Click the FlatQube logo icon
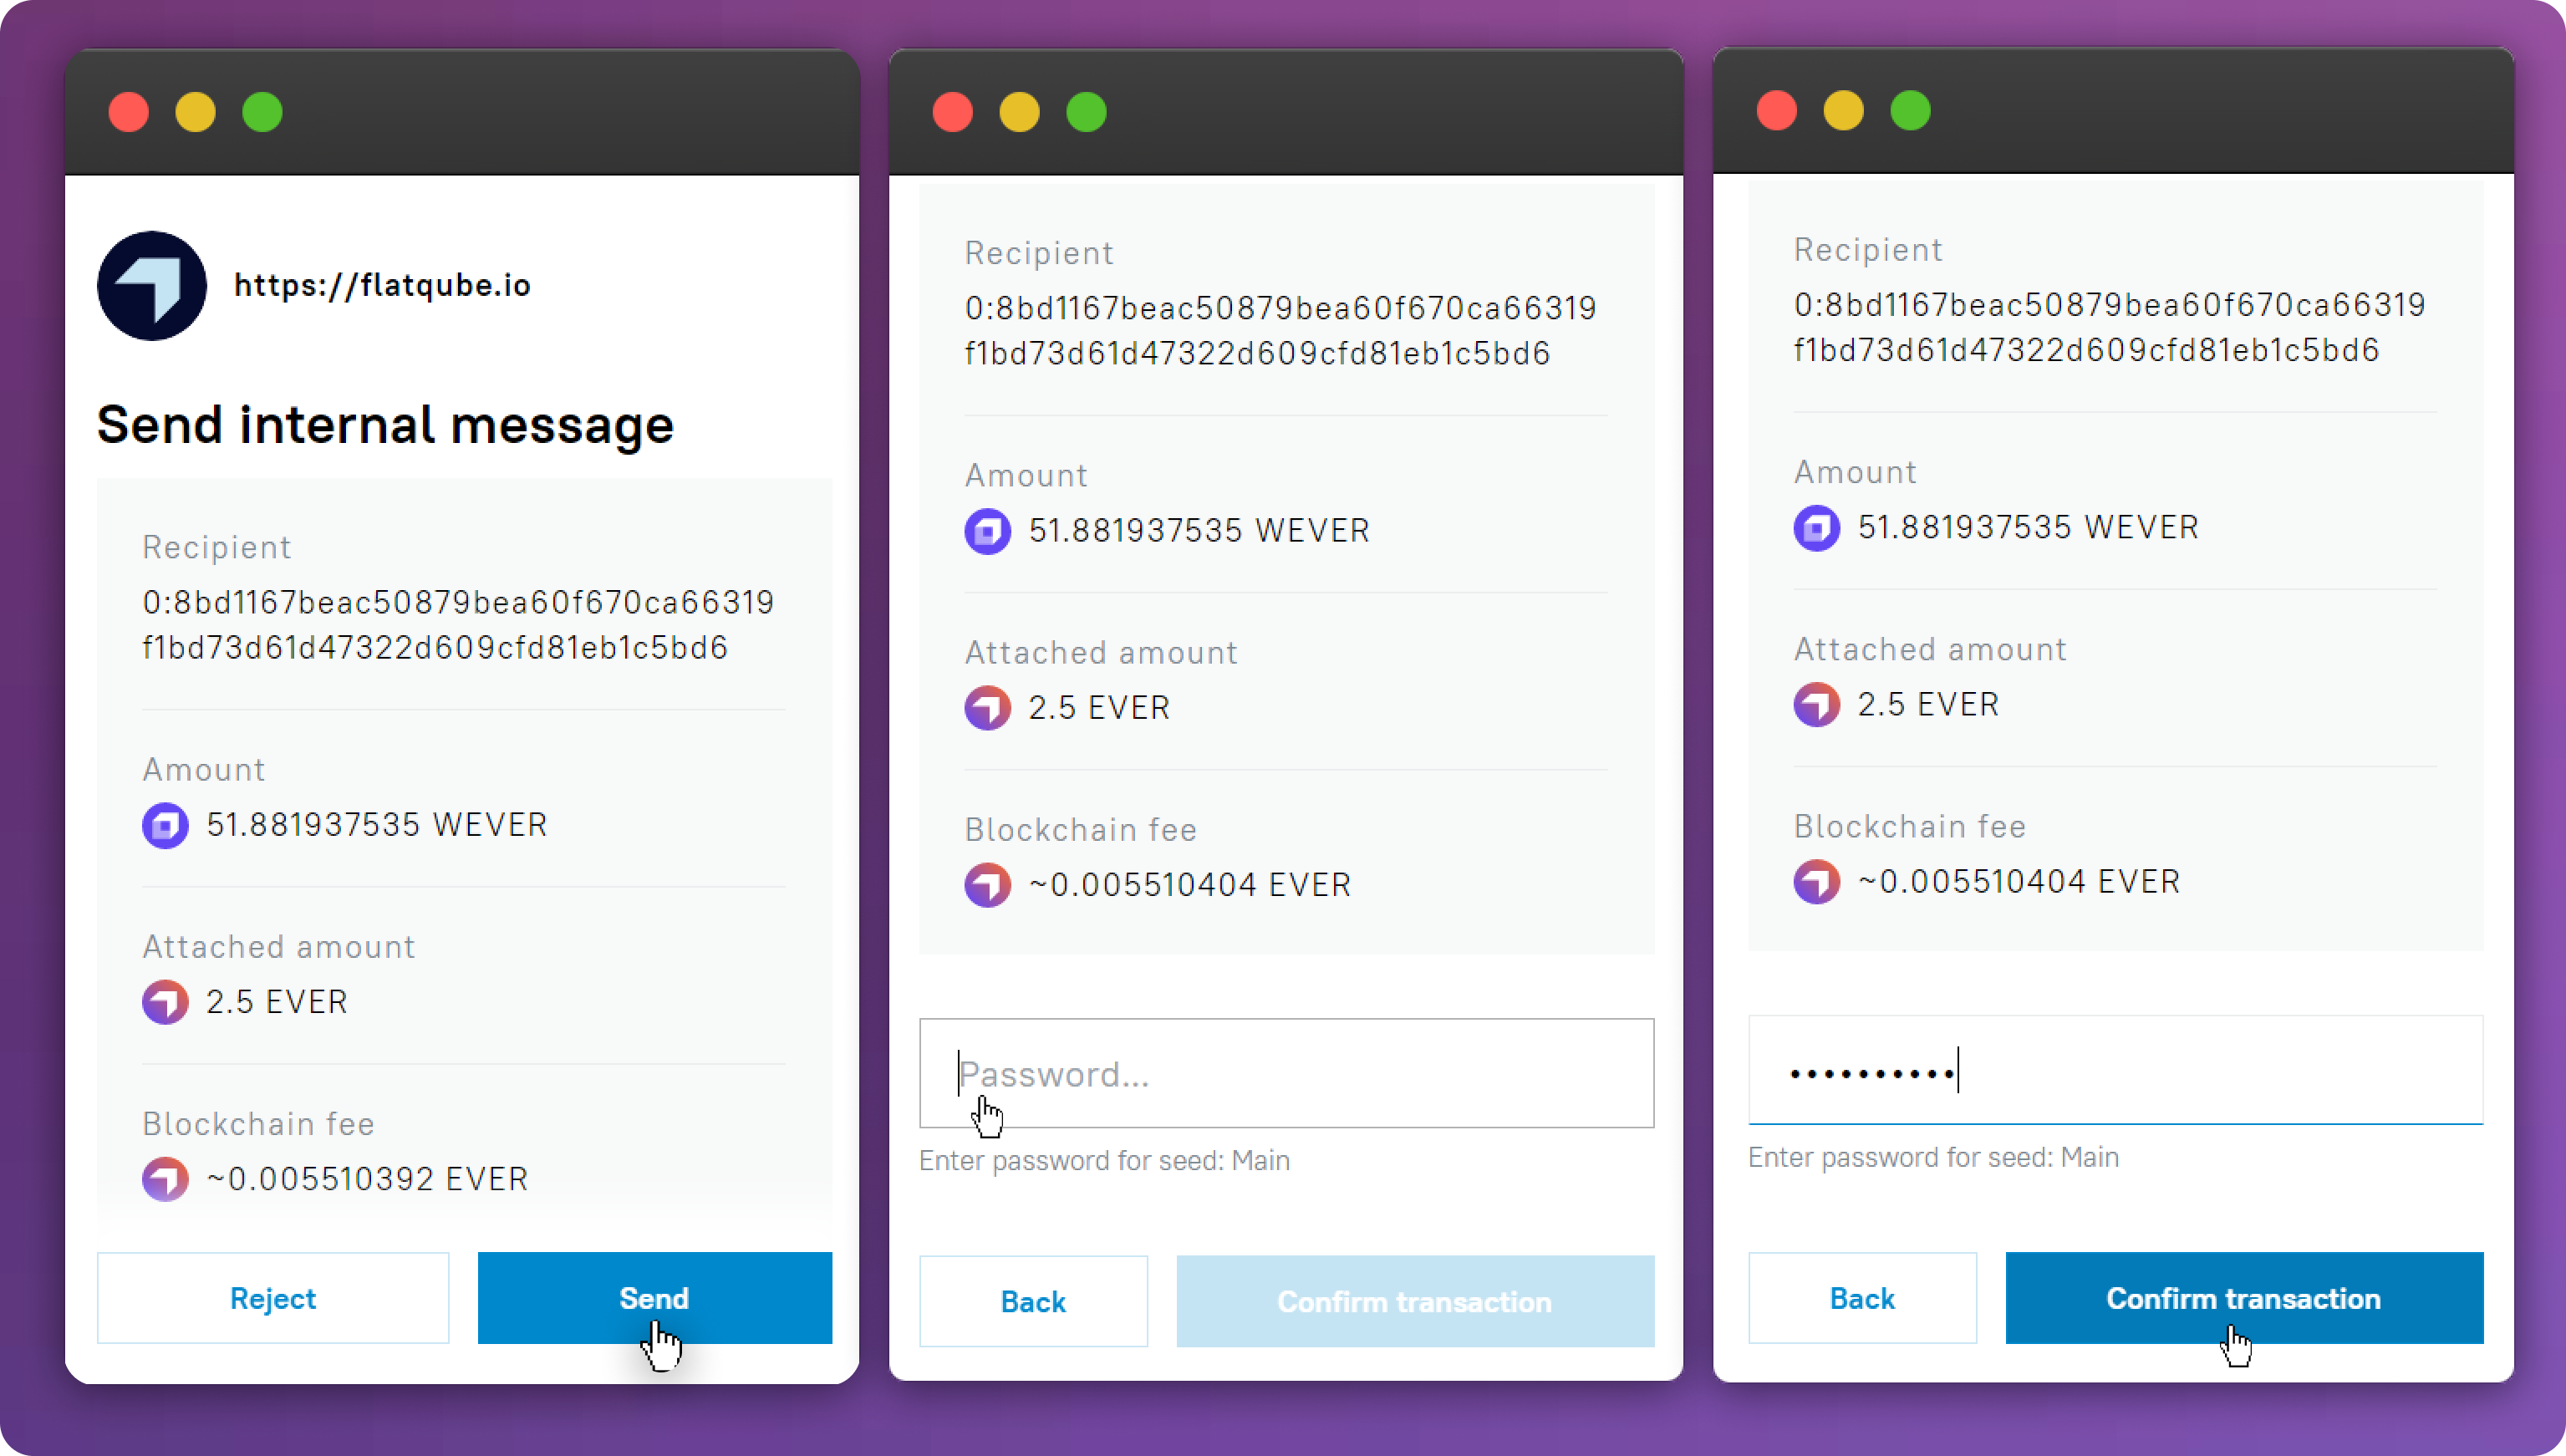This screenshot has width=2566, height=1456. [152, 286]
